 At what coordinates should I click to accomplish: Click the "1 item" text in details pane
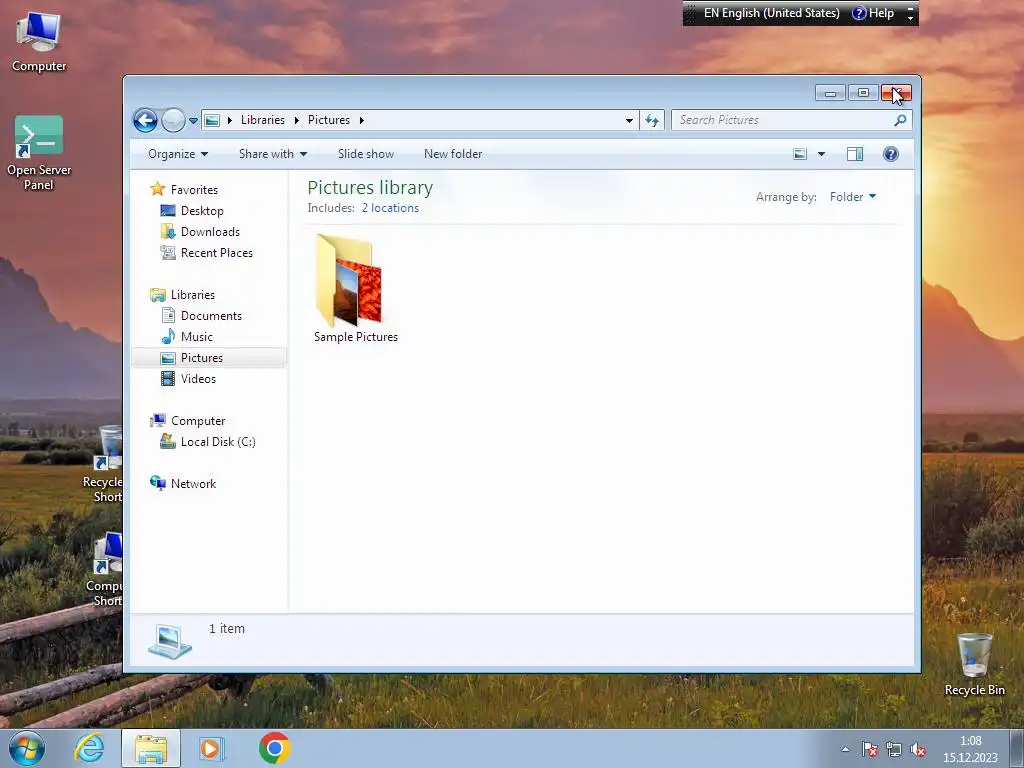(227, 629)
